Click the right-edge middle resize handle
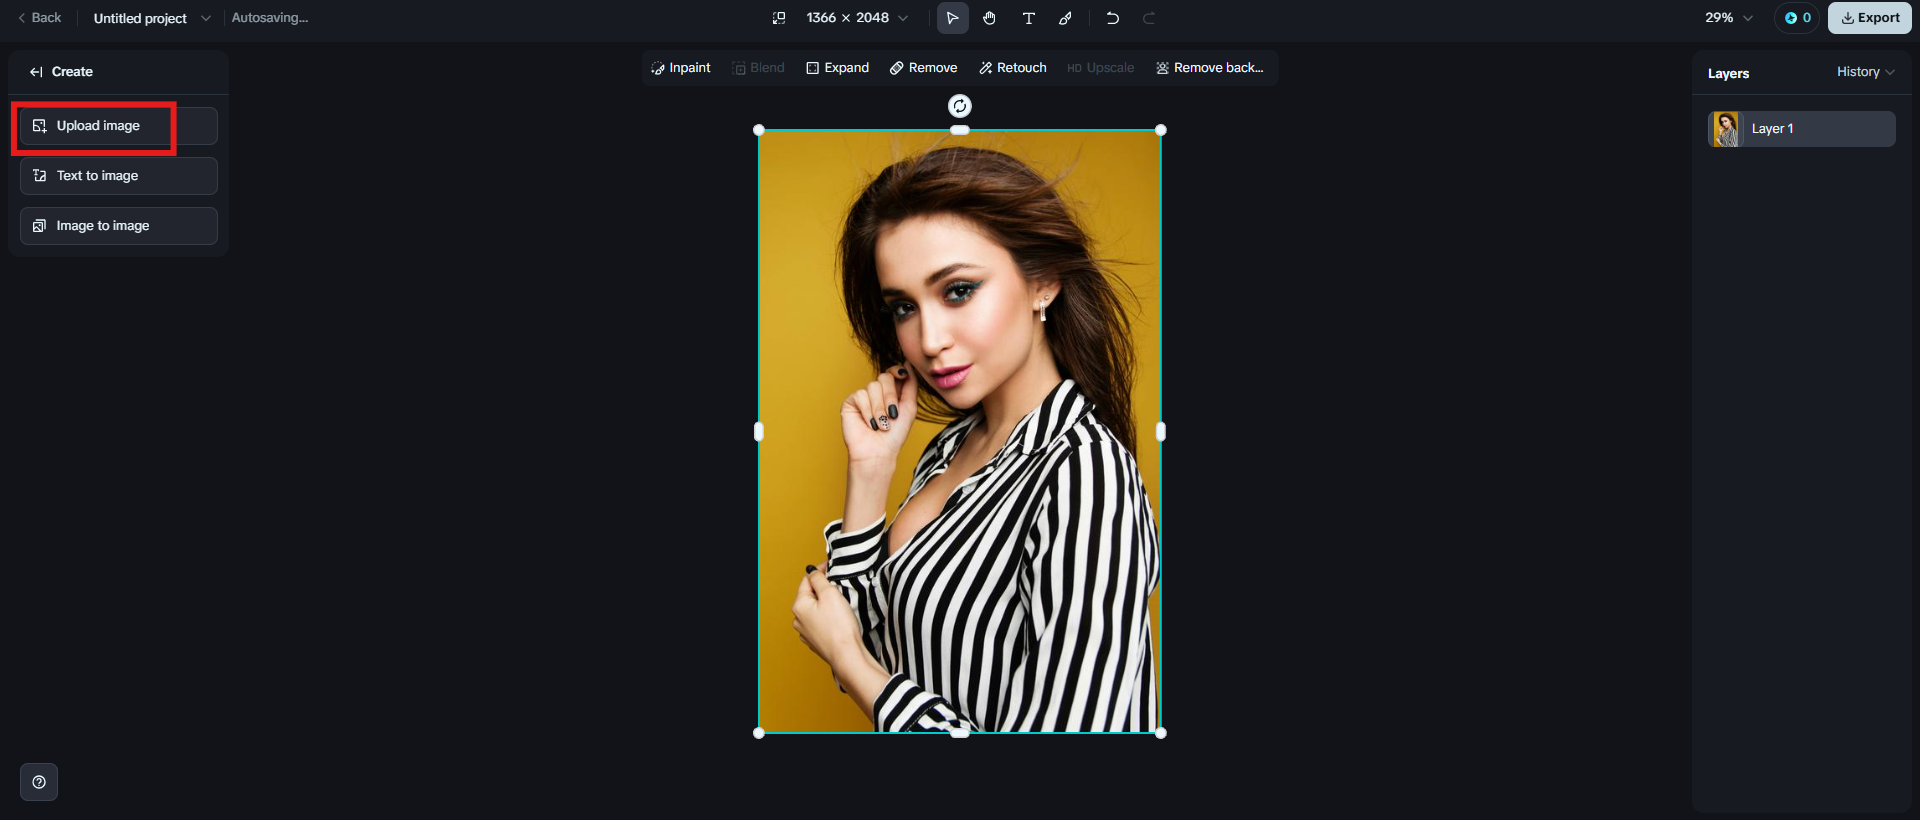 (1161, 431)
